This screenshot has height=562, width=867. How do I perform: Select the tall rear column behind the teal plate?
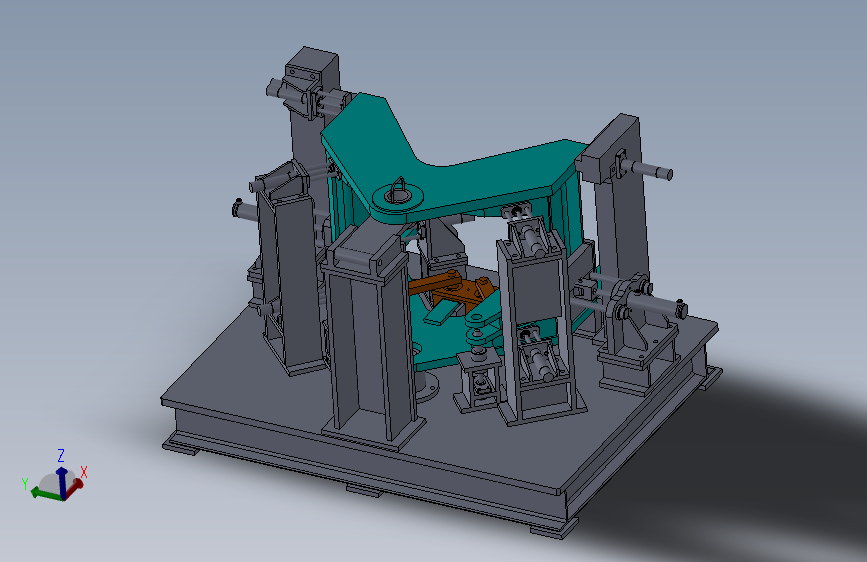tap(311, 127)
